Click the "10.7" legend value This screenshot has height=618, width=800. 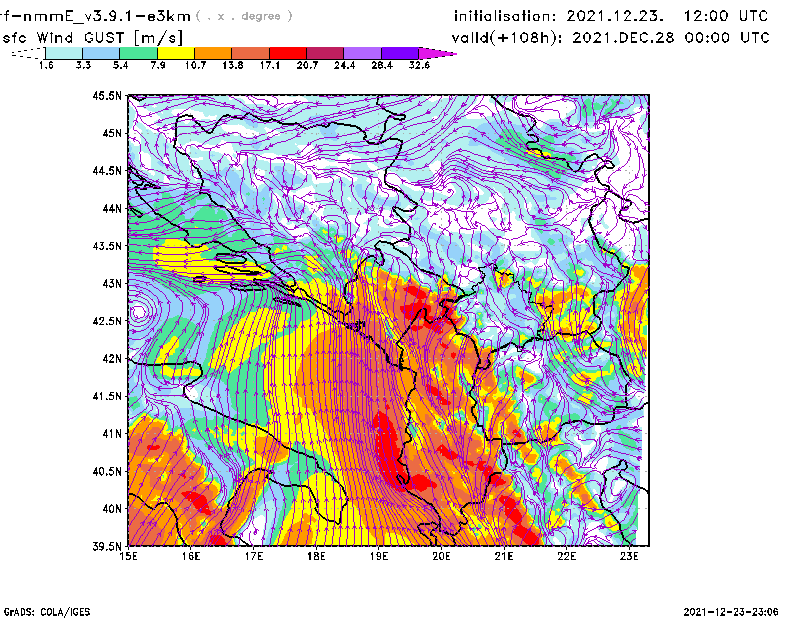click(x=195, y=65)
